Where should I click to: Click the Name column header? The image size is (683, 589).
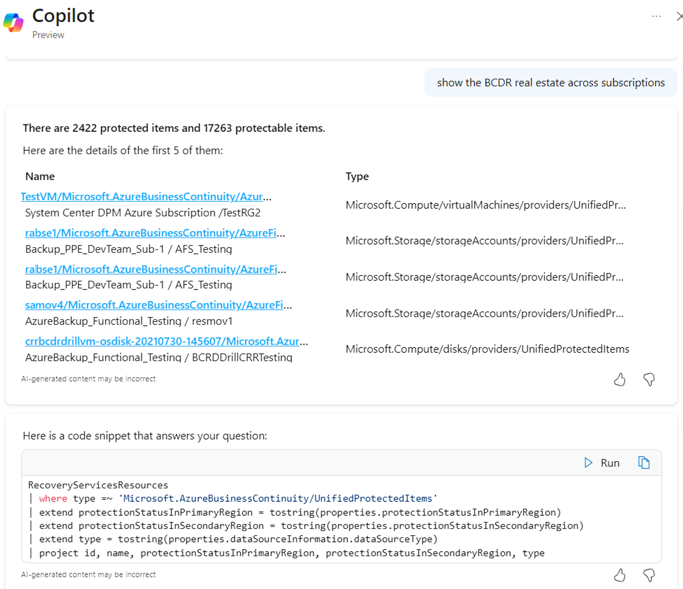click(x=40, y=176)
